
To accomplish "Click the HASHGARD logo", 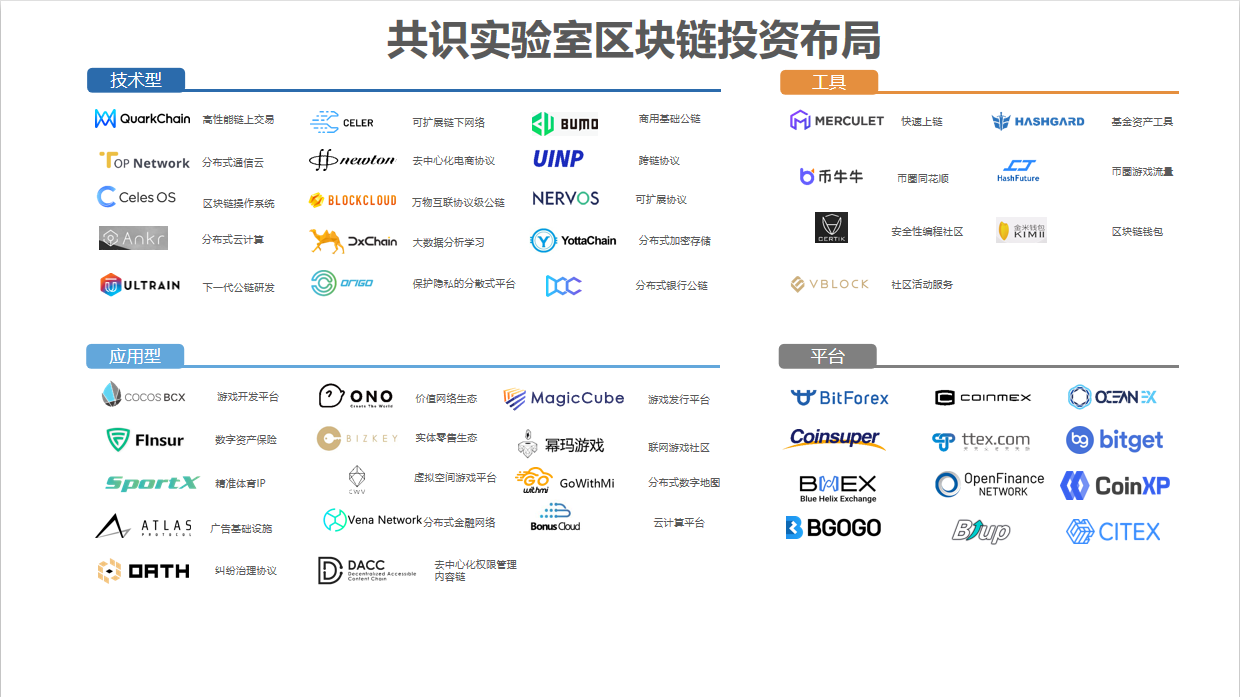I will 1038,121.
